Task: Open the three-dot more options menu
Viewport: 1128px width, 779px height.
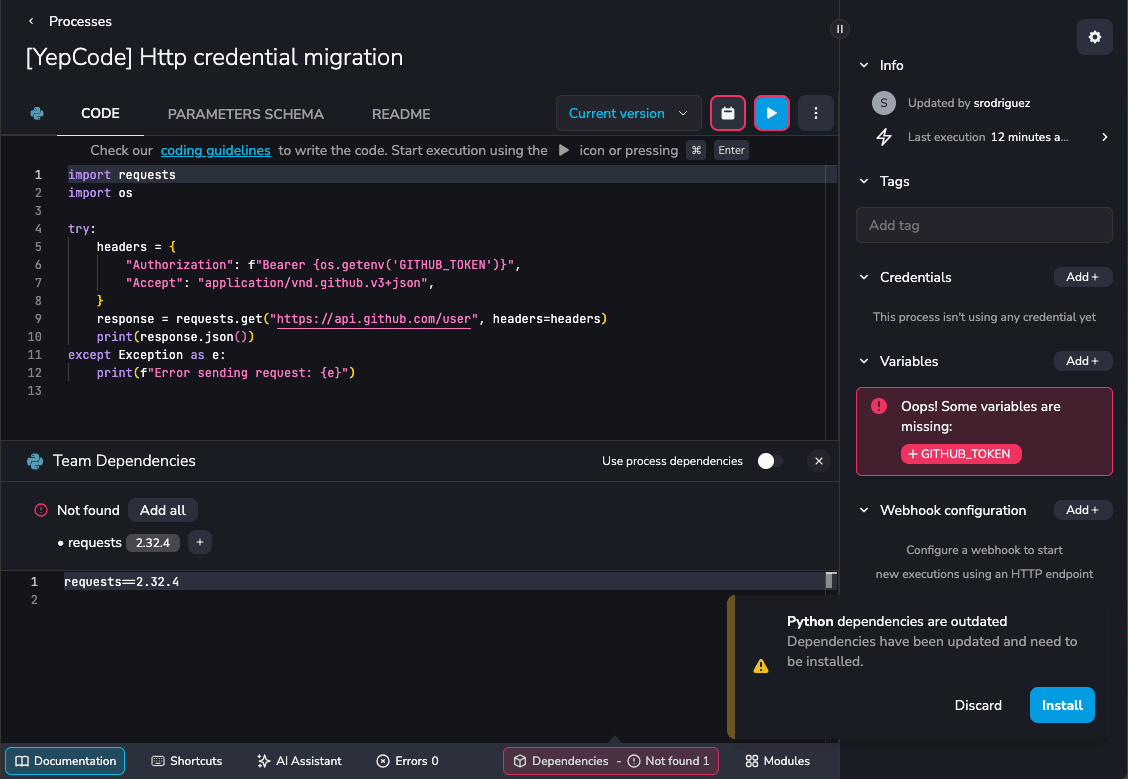Action: pyautogui.click(x=815, y=113)
